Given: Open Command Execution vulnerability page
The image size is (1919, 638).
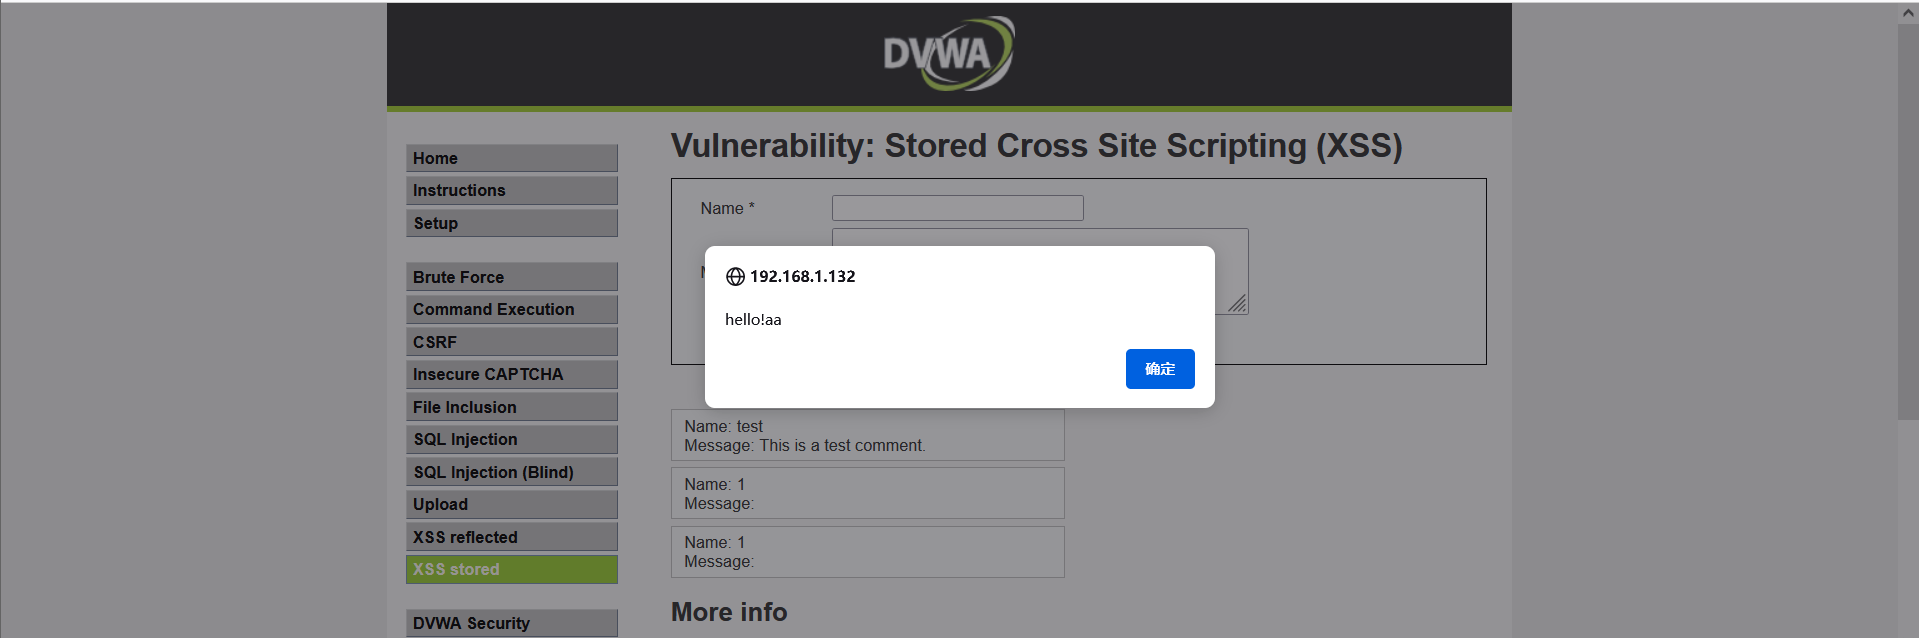Looking at the screenshot, I should (512, 309).
